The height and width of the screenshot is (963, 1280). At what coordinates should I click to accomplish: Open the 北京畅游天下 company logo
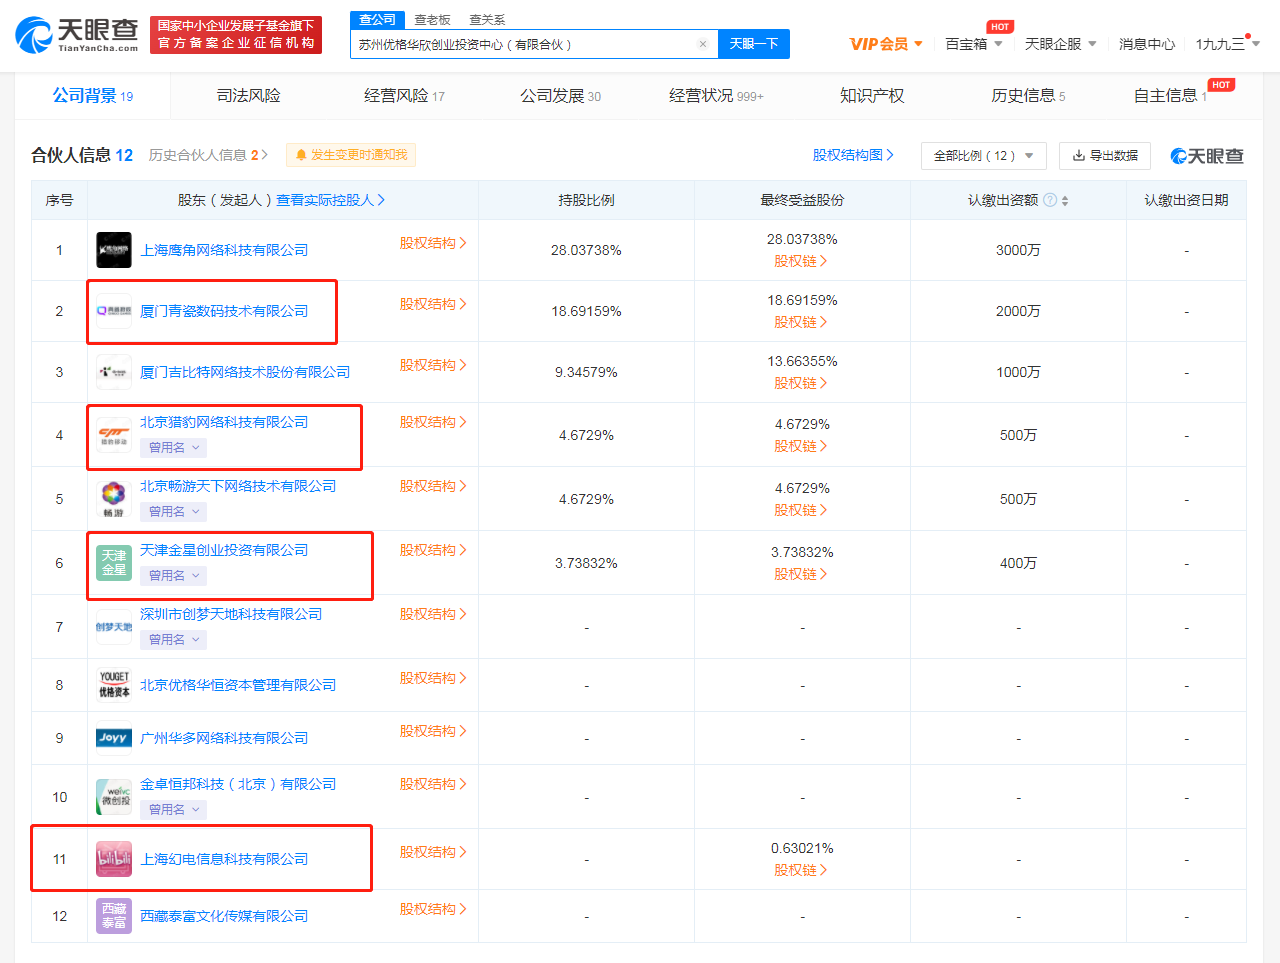[x=114, y=499]
